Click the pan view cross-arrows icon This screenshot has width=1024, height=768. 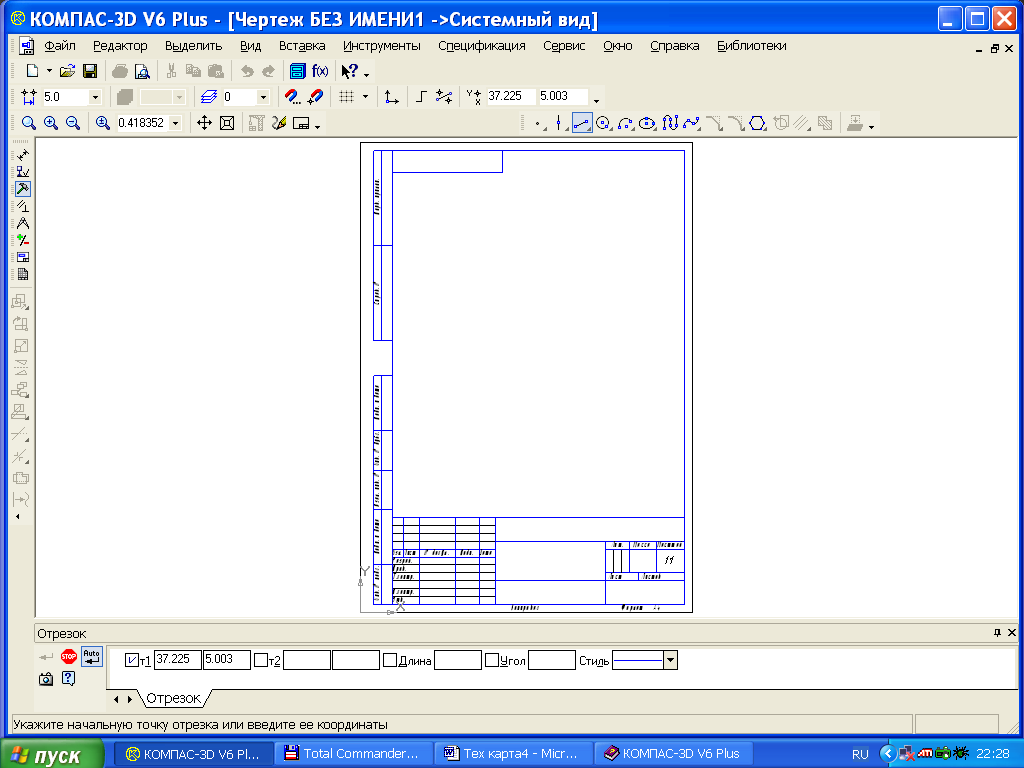pyautogui.click(x=204, y=123)
